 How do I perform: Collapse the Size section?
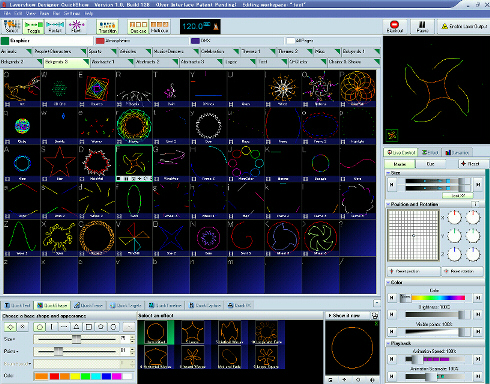pyautogui.click(x=388, y=173)
